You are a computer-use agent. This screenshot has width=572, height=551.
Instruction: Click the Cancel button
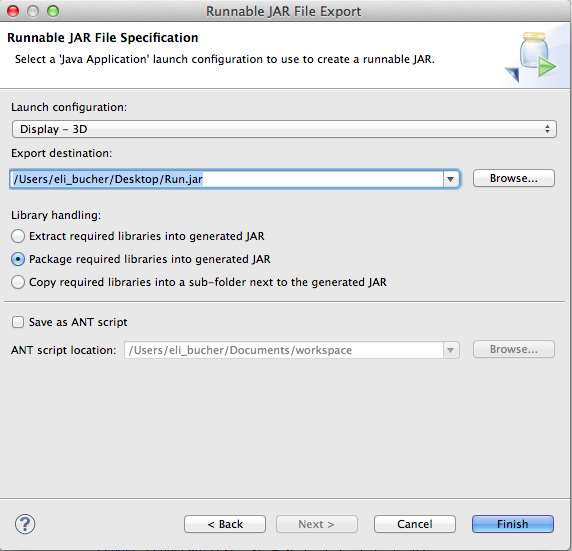415,524
